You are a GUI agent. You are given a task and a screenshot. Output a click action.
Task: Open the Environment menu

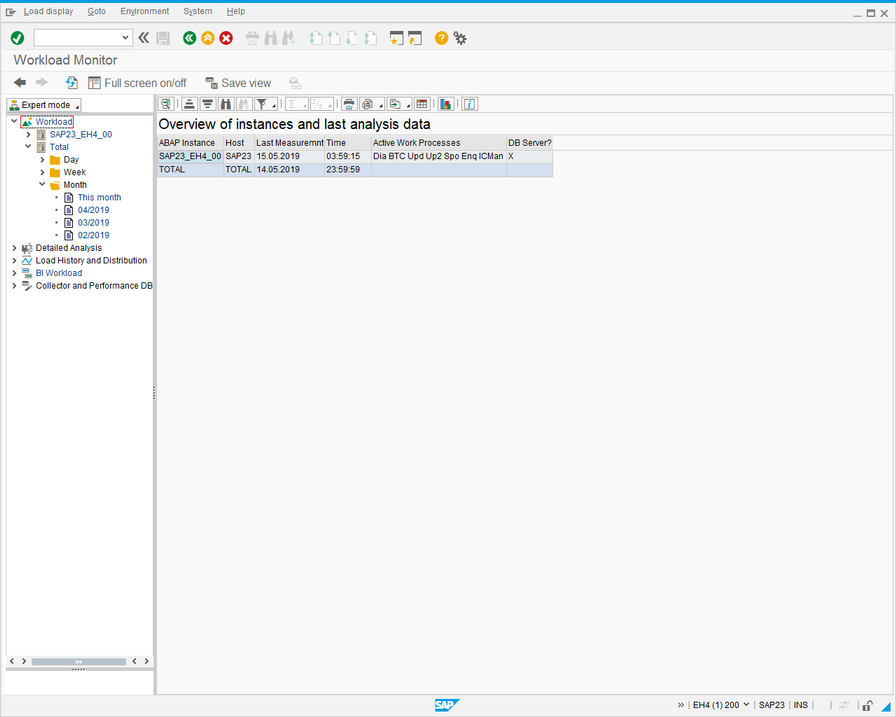pos(144,11)
